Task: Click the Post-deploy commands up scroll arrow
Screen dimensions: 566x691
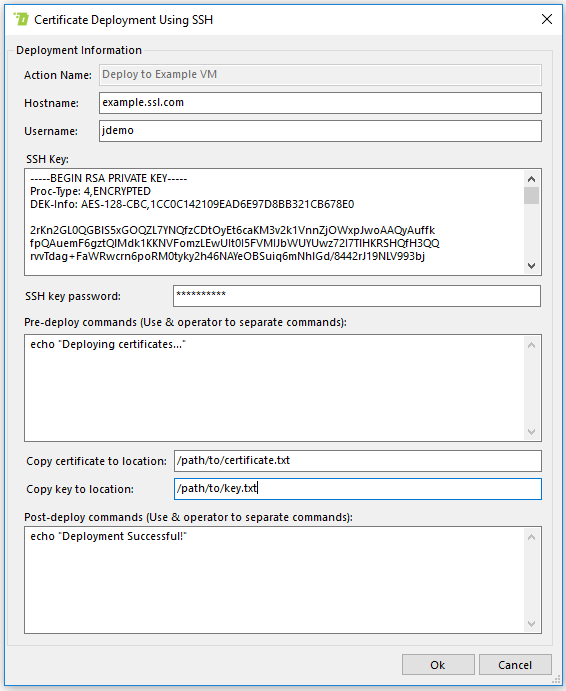Action: (x=532, y=537)
